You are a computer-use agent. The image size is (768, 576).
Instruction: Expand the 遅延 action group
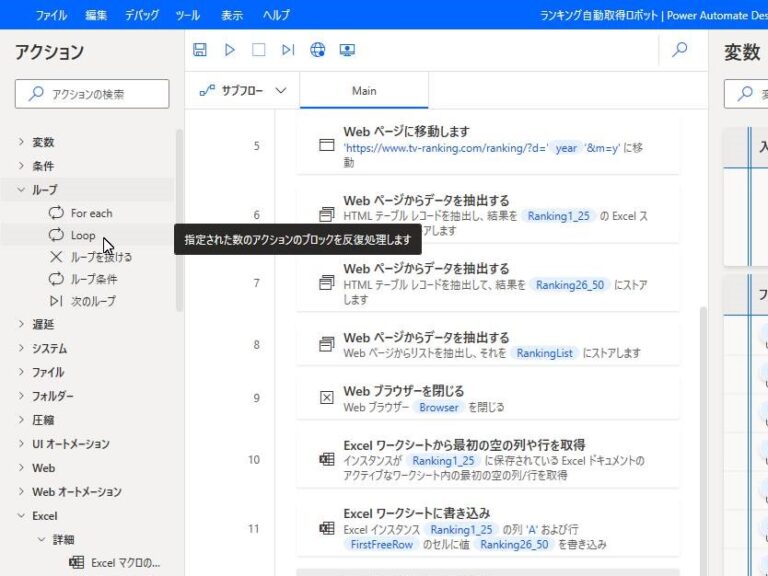click(21, 324)
